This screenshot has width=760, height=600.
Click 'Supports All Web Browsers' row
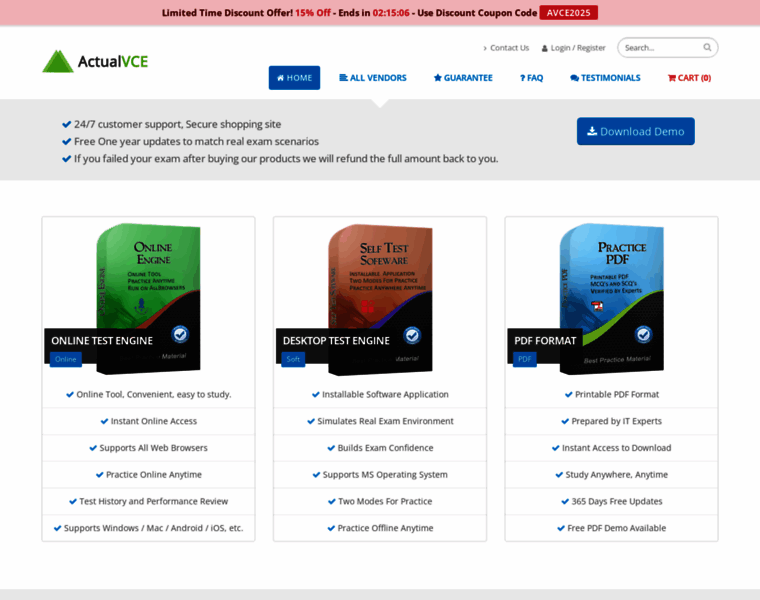pos(148,448)
